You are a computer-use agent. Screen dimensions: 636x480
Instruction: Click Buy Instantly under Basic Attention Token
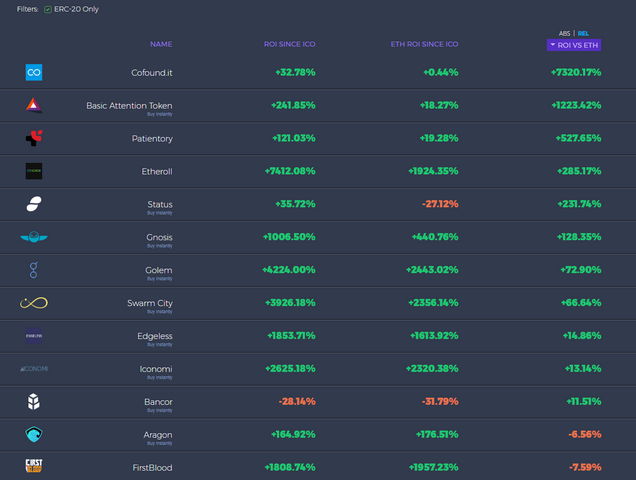[x=160, y=114]
